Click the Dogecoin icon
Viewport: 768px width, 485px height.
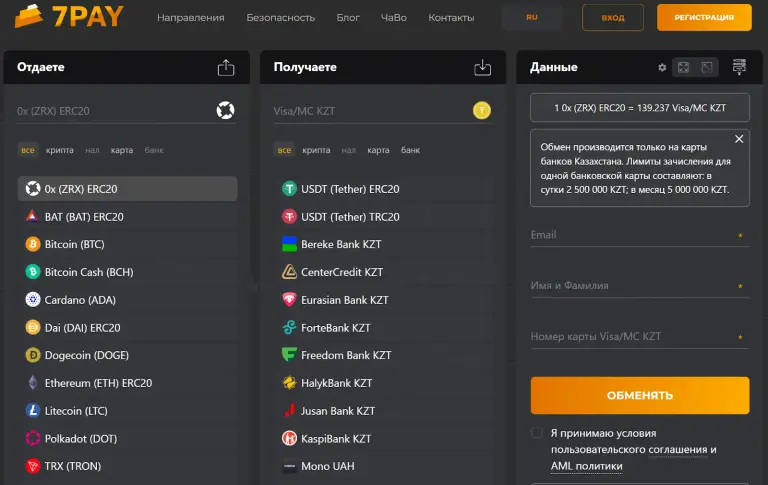point(32,355)
